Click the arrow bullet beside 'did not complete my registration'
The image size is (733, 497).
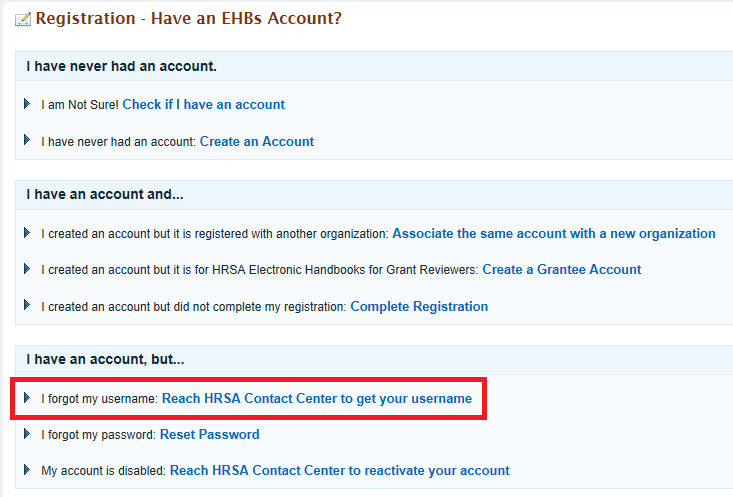27,305
